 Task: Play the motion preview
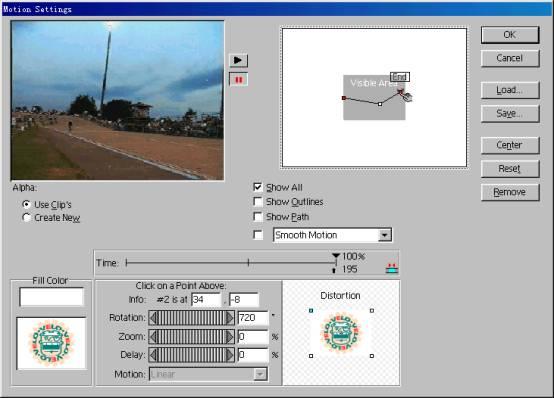[238, 60]
